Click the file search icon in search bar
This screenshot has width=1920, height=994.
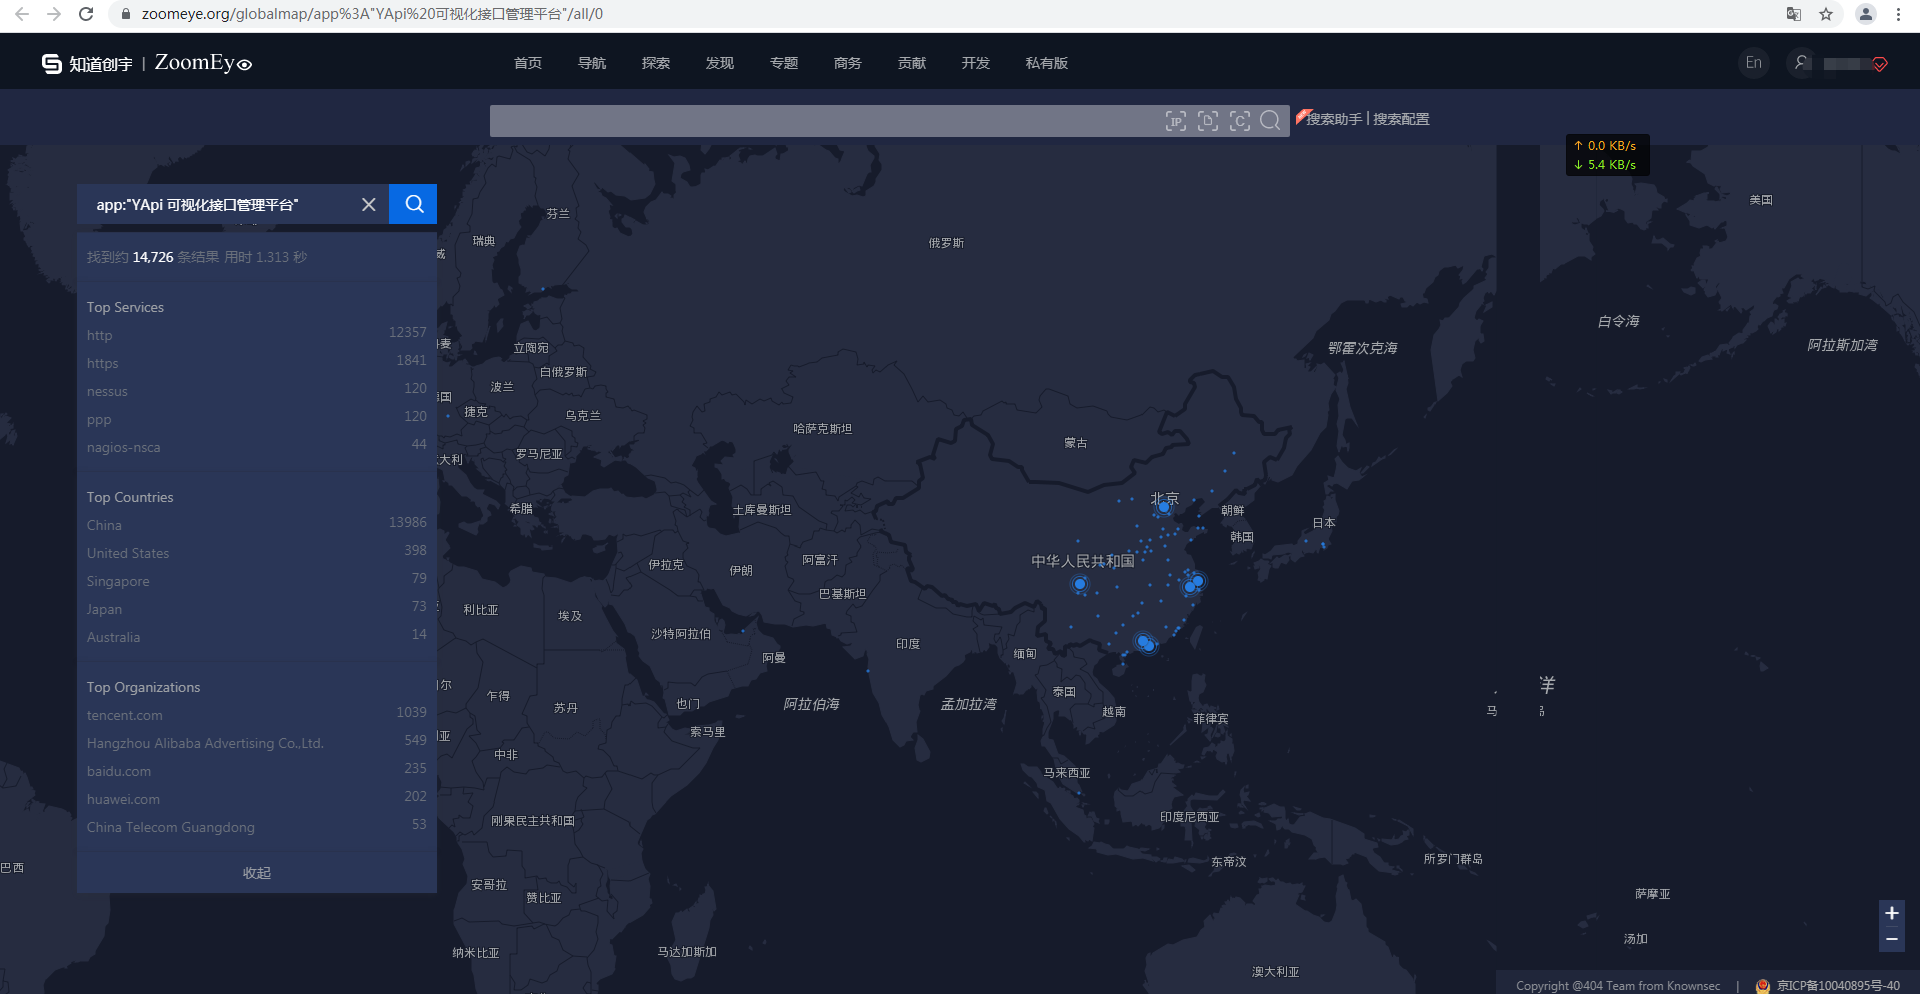click(1208, 121)
